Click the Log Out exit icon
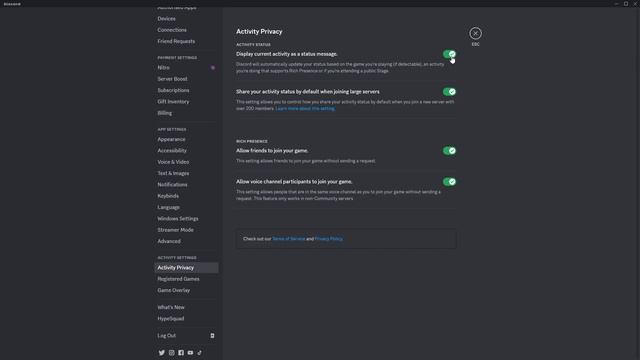The width and height of the screenshot is (640, 360). [212, 336]
